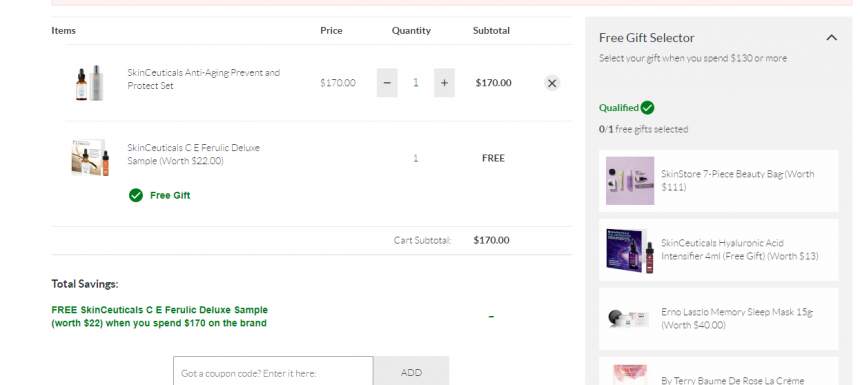This screenshot has width=860, height=385.
Task: Click the Erno Laszlo Sleep Mask image
Action: pyautogui.click(x=630, y=318)
